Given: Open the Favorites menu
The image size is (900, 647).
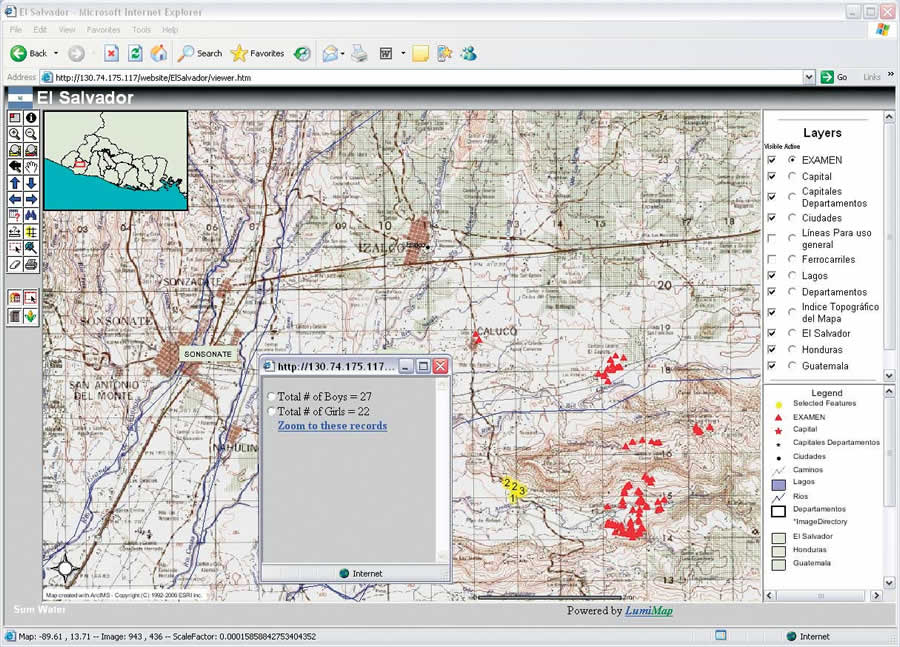Looking at the screenshot, I should click(x=103, y=30).
